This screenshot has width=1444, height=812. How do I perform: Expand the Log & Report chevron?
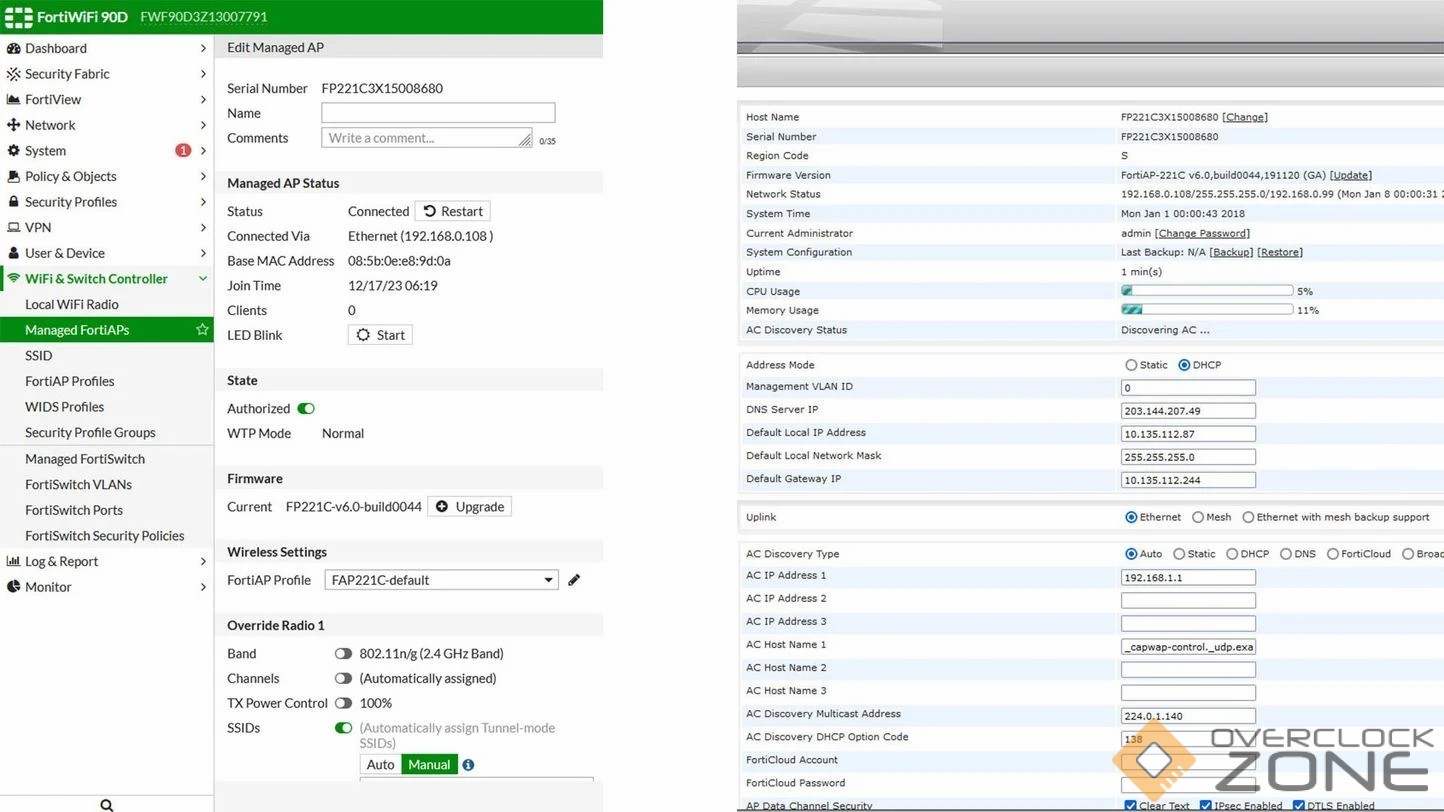point(203,561)
